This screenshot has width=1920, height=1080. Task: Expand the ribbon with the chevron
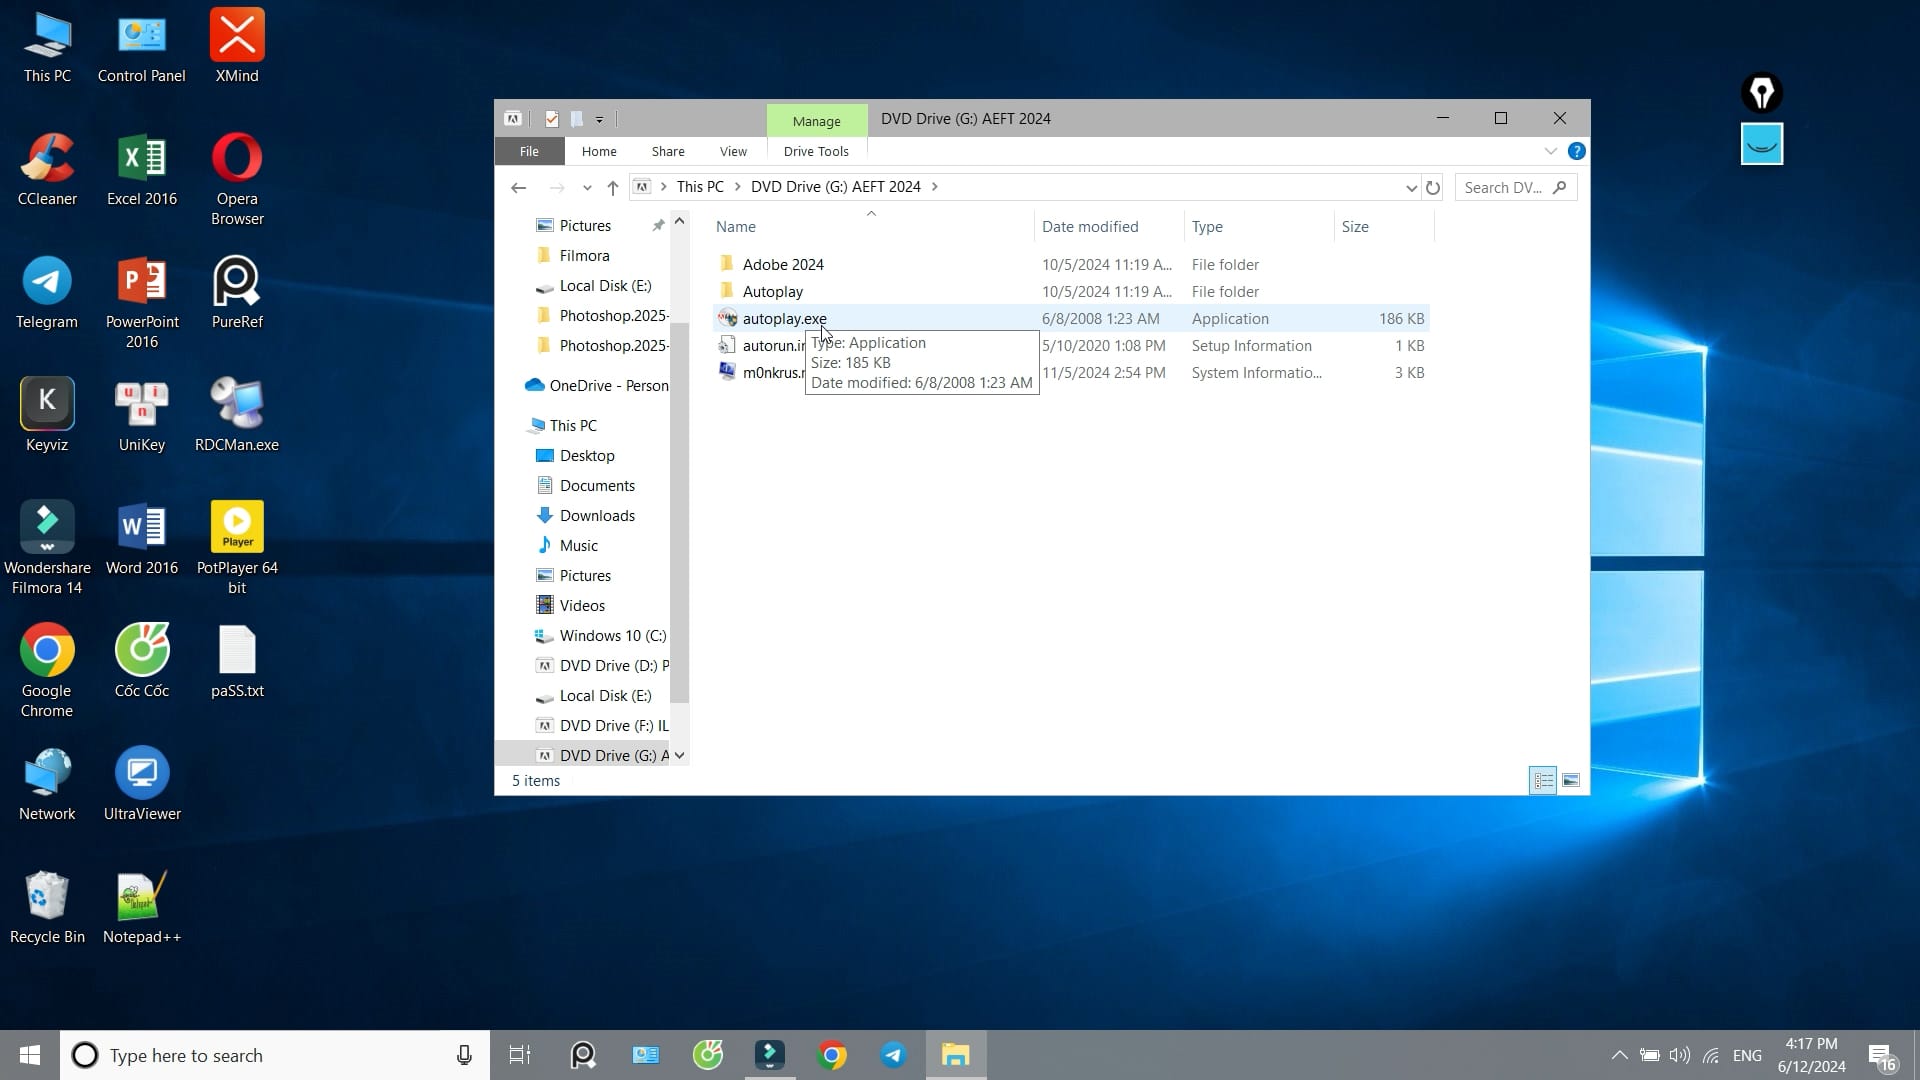pyautogui.click(x=1551, y=151)
